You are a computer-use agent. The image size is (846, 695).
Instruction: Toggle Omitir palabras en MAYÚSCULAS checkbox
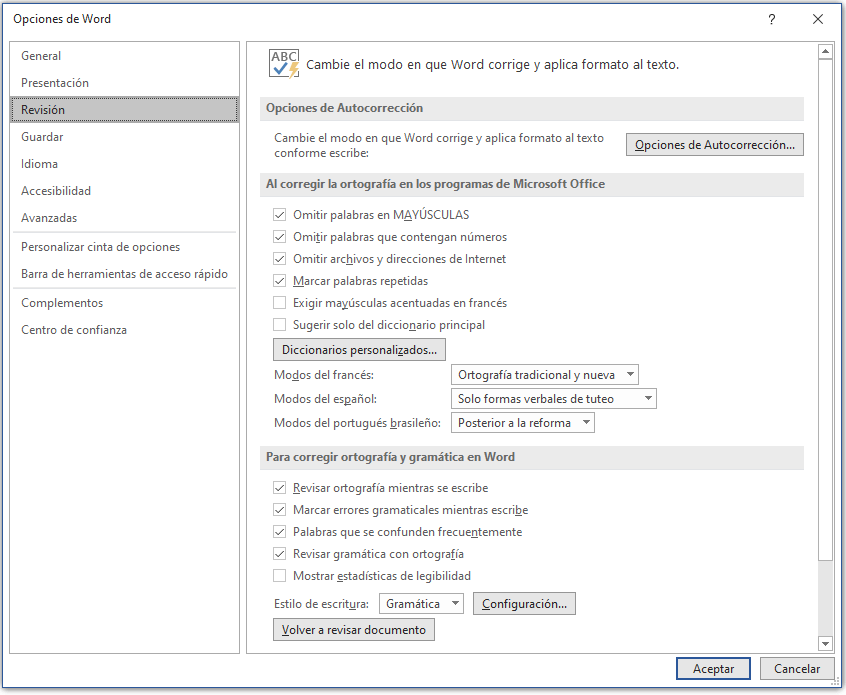279,215
